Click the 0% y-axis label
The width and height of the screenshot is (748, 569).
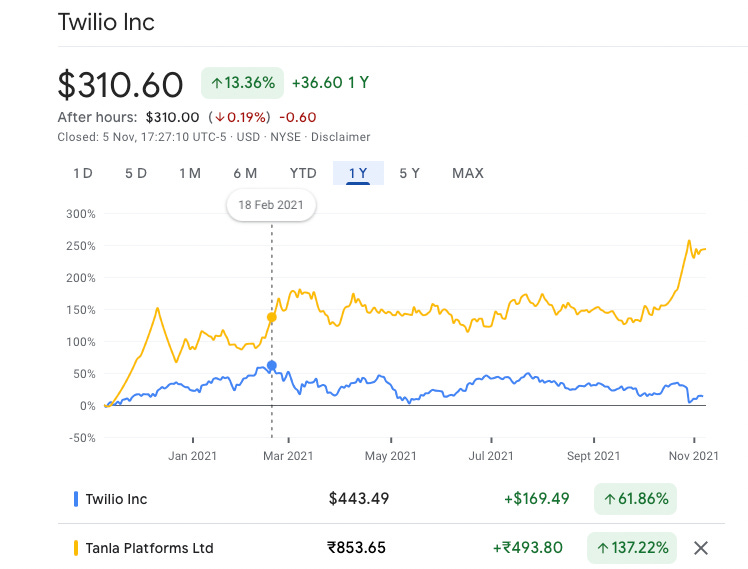click(x=87, y=406)
